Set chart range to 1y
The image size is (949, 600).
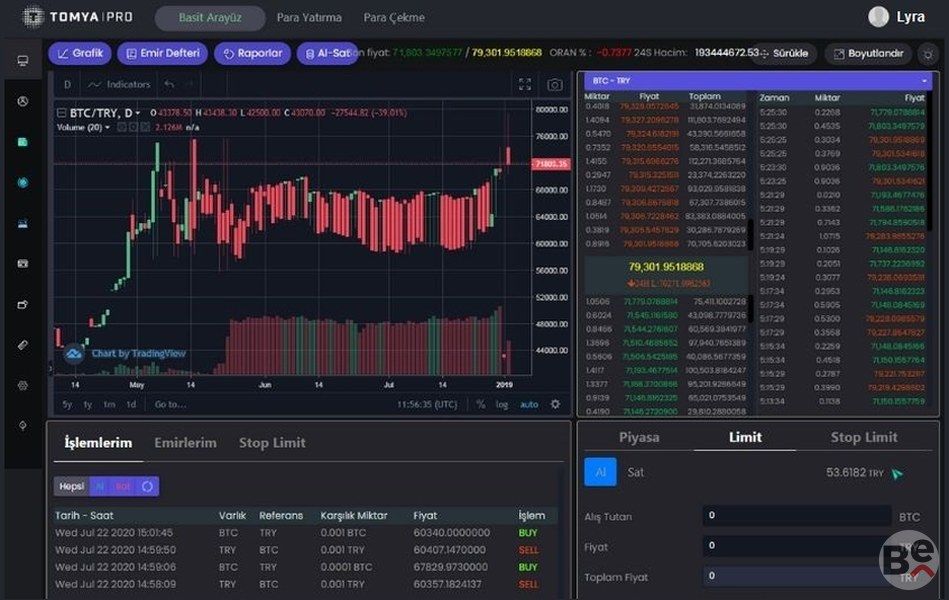point(88,404)
